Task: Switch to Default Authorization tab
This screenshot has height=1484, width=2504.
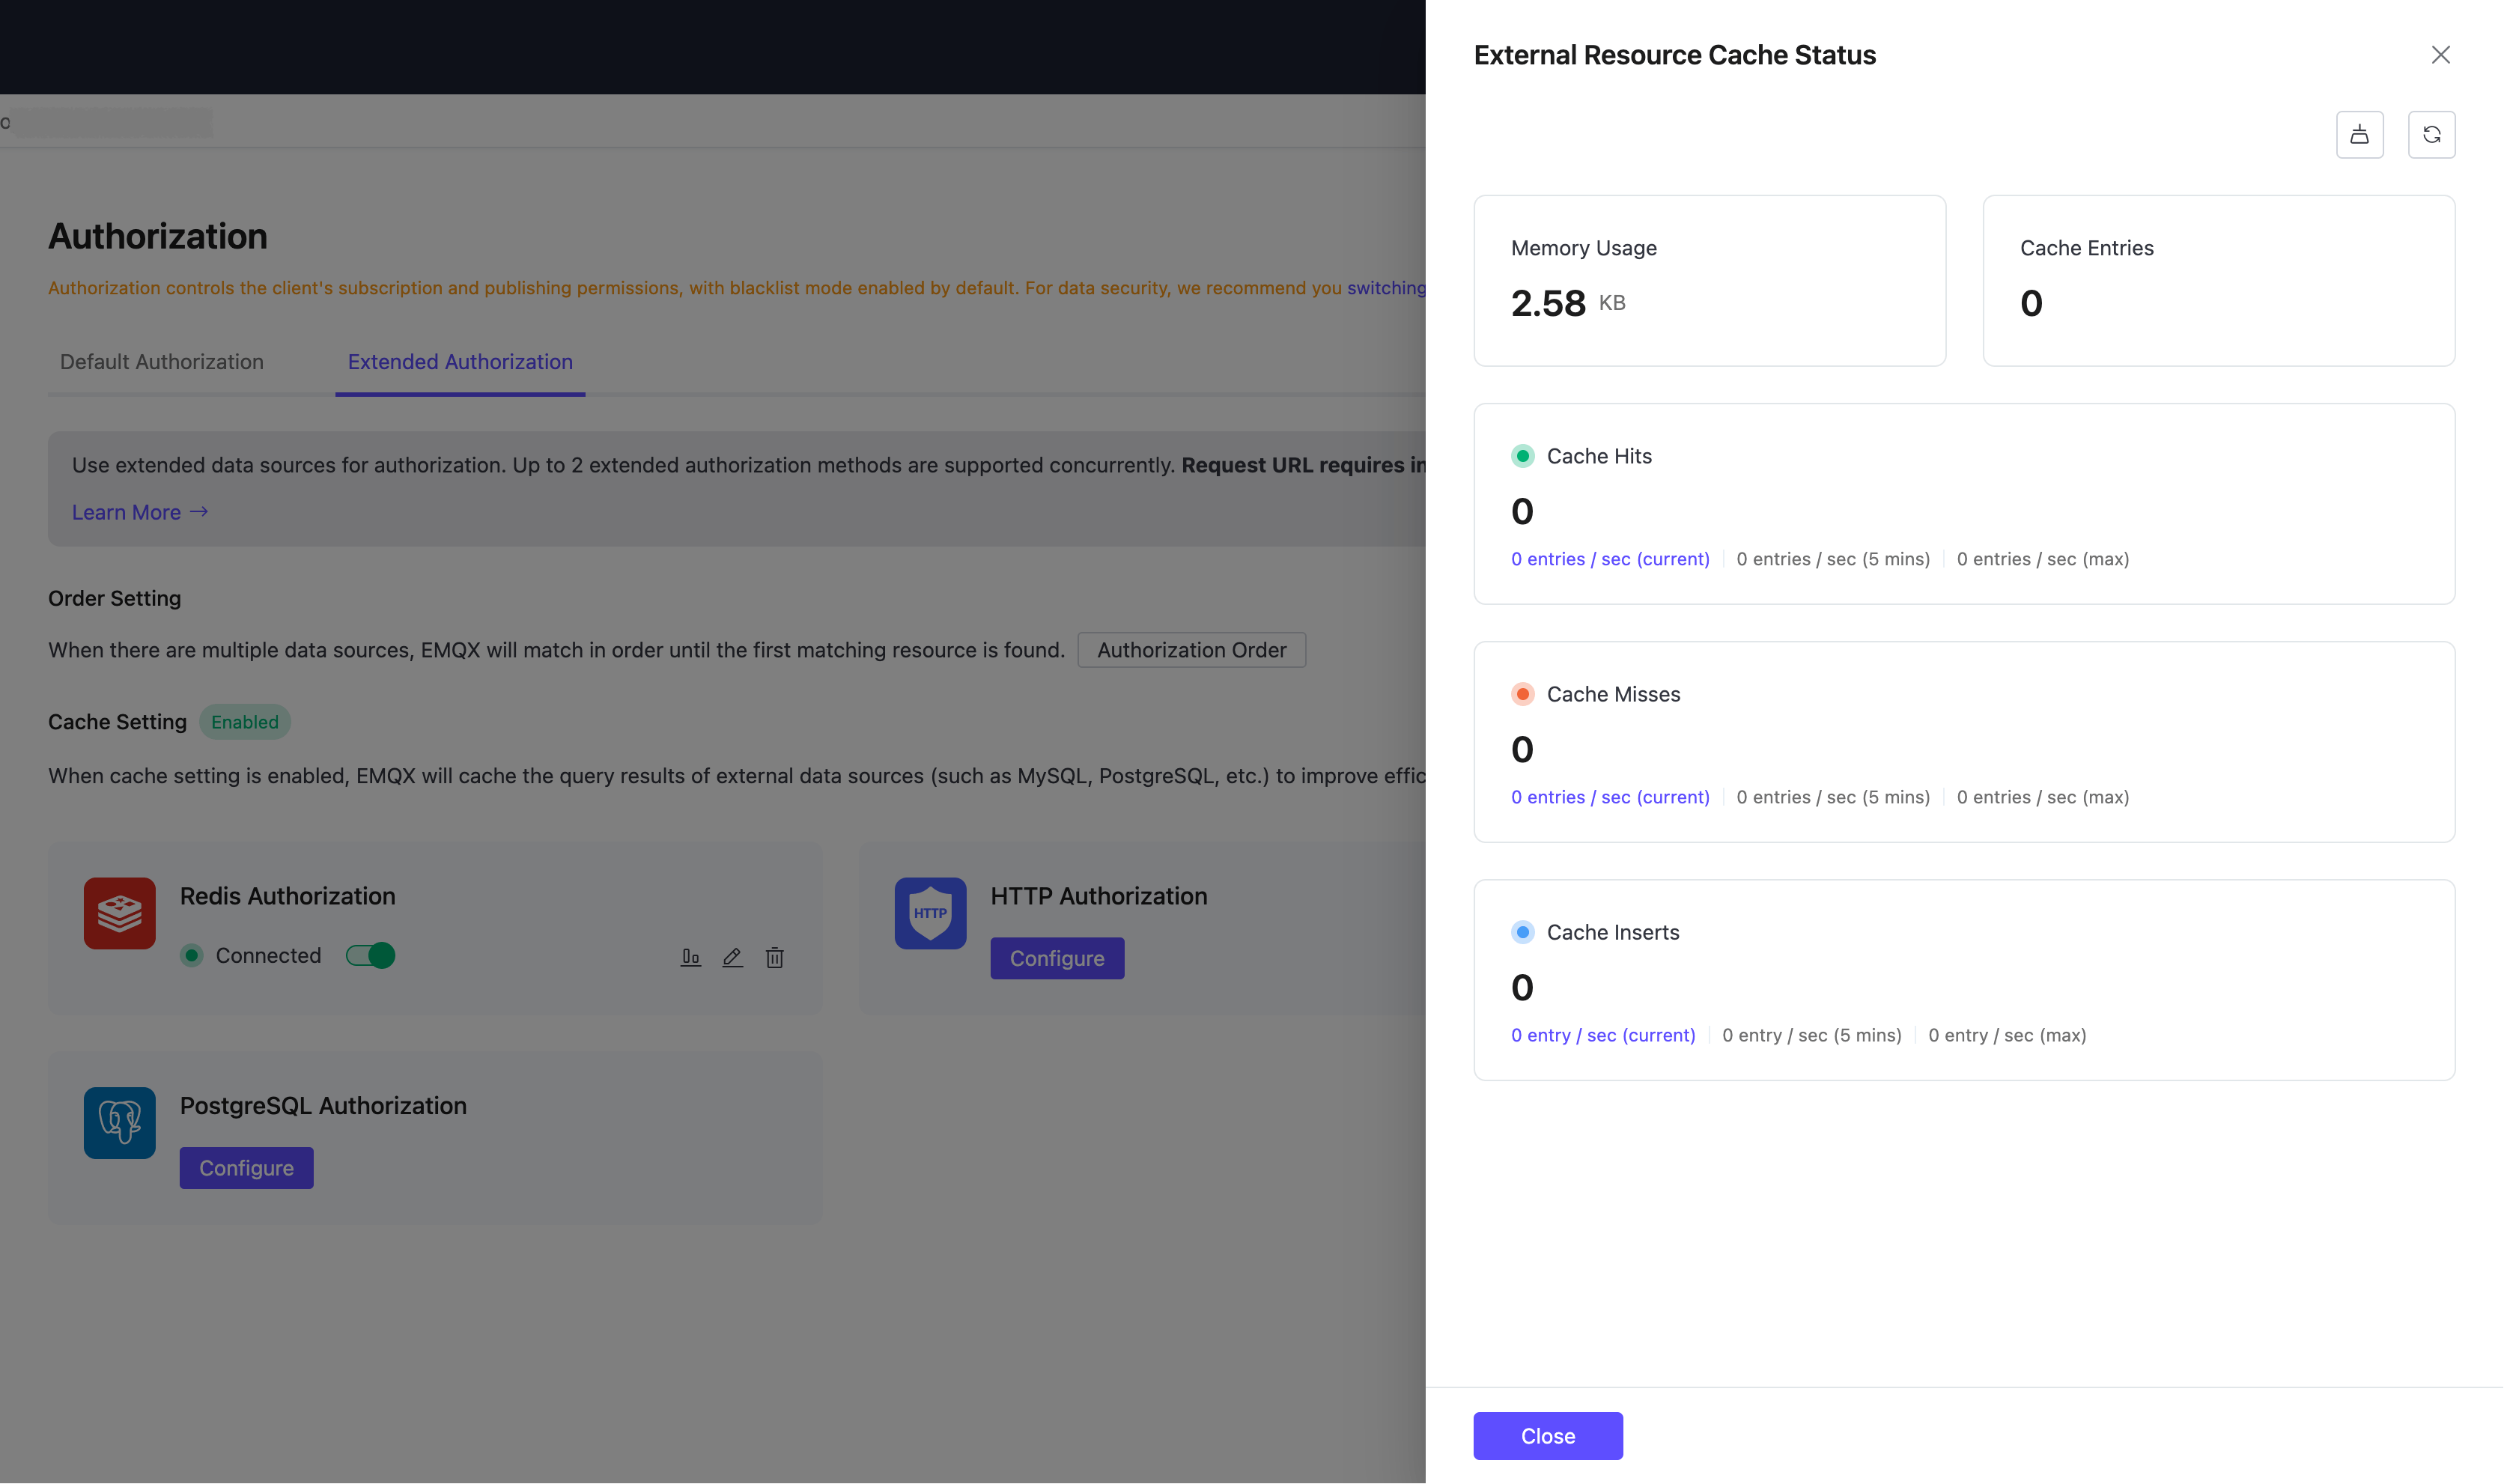Action: 162,362
